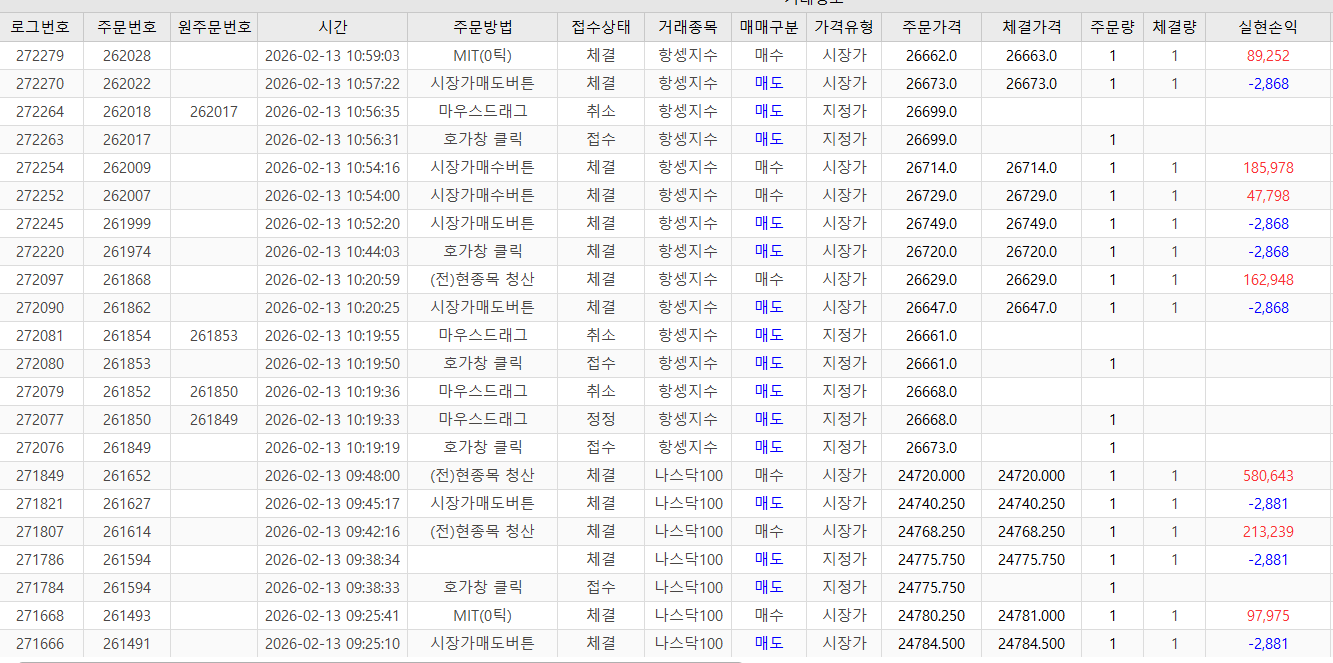This screenshot has height=663, width=1333.
Task: Click 정정 status in row 272077
Action: click(x=601, y=420)
